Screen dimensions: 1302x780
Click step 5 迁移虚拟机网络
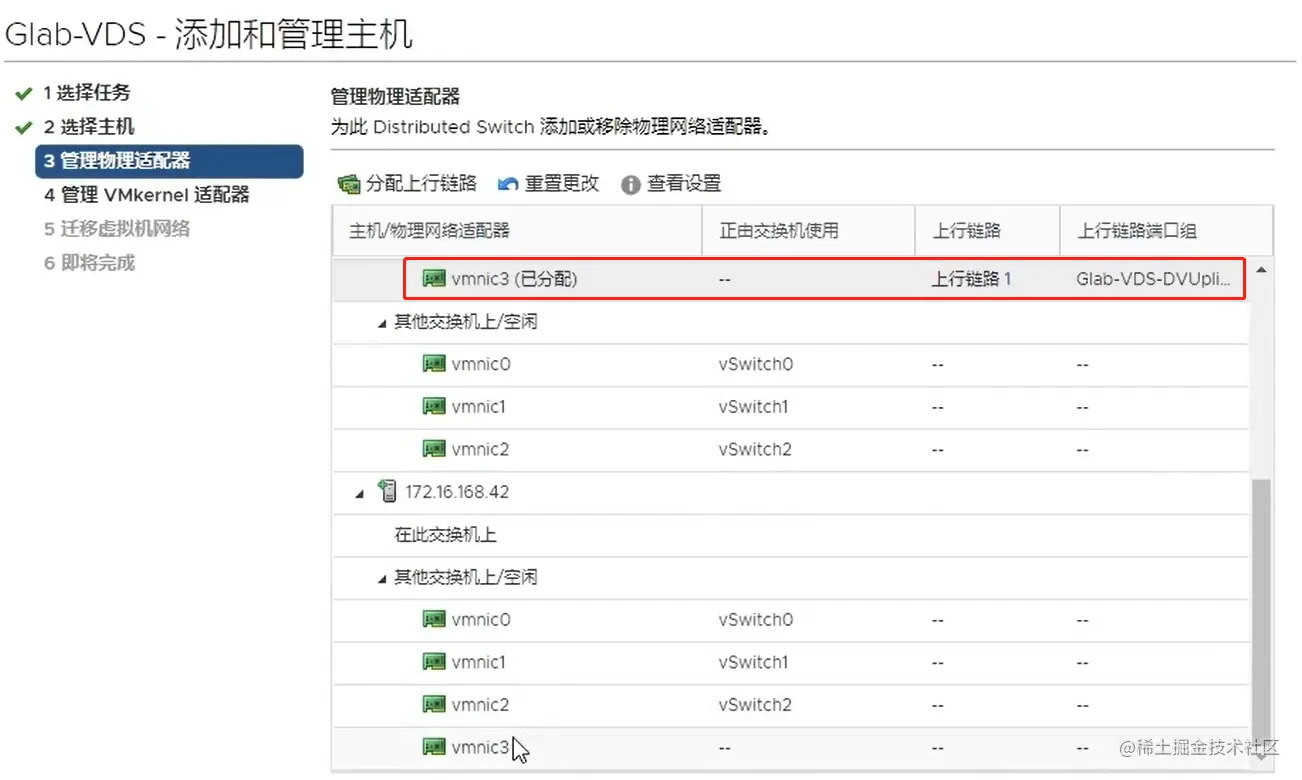116,229
